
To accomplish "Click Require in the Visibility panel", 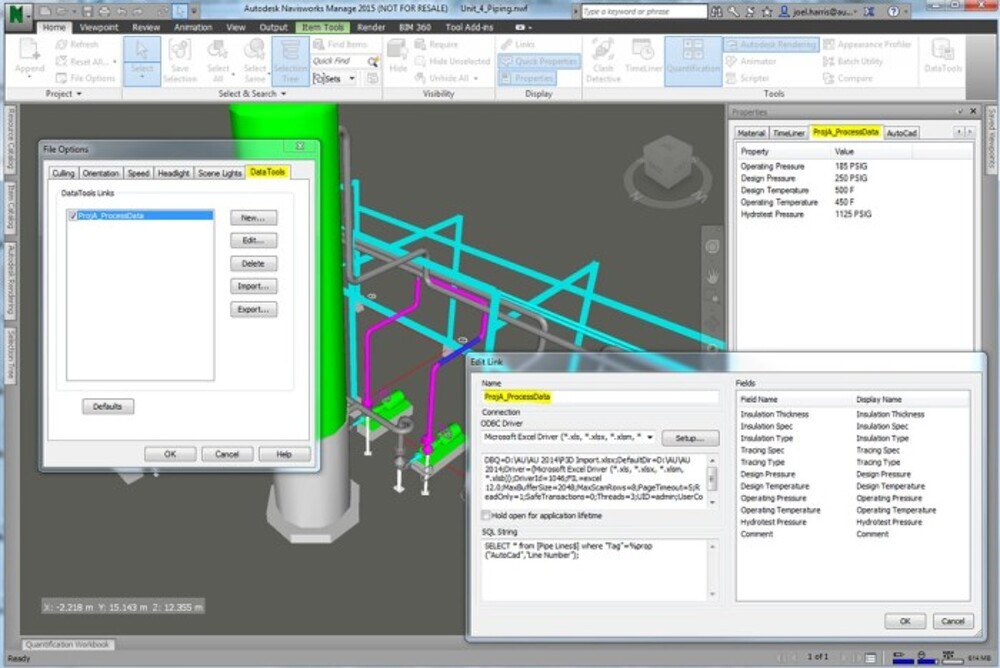I will [437, 44].
